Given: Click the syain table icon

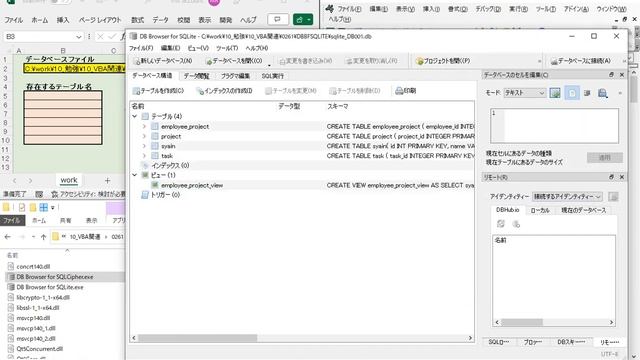Looking at the screenshot, I should (155, 146).
